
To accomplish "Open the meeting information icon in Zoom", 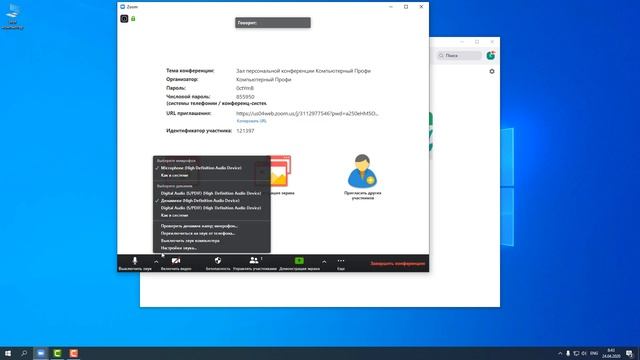I will (x=124, y=19).
